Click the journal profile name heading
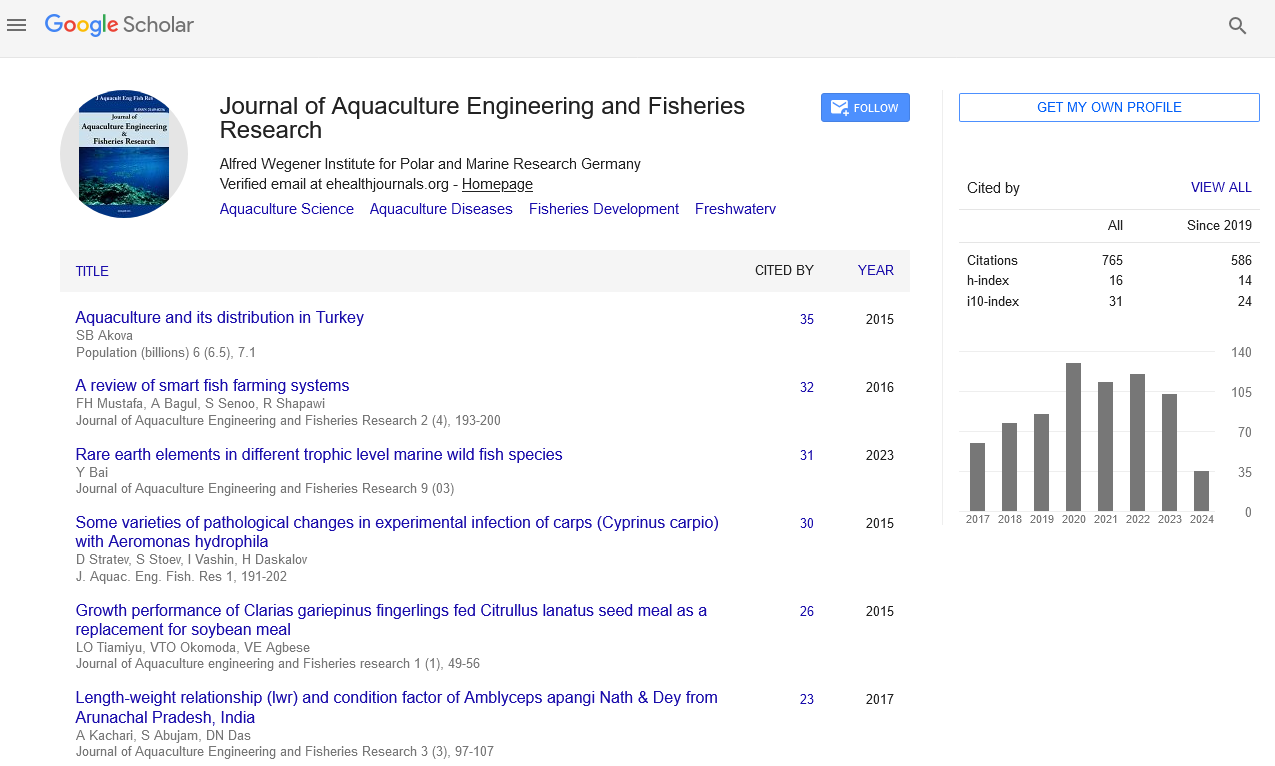The image size is (1275, 766). [482, 118]
